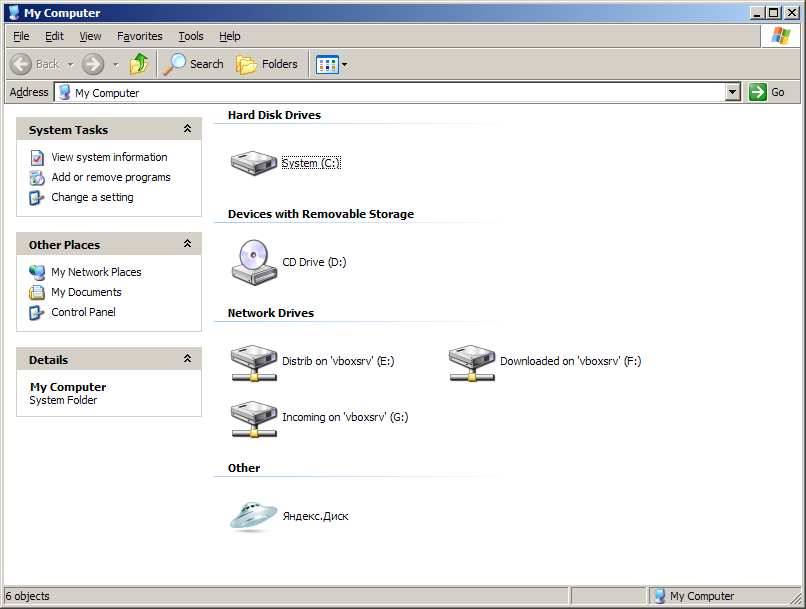Toggle the Folders pane button
The height and width of the screenshot is (609, 806).
tap(267, 64)
